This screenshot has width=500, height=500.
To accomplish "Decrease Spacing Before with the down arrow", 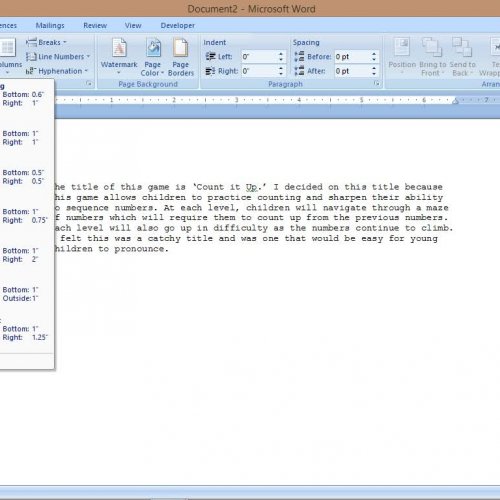I will click(x=374, y=60).
